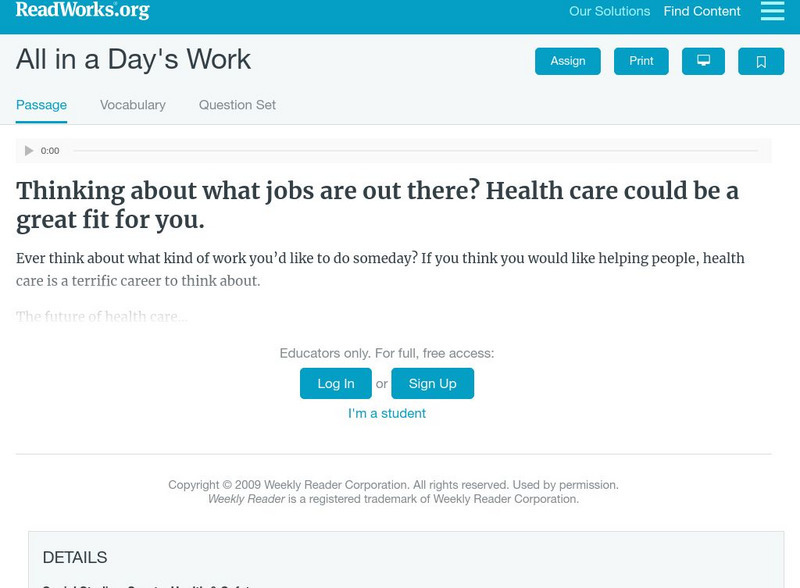
Task: Click the Print button
Action: tap(641, 61)
